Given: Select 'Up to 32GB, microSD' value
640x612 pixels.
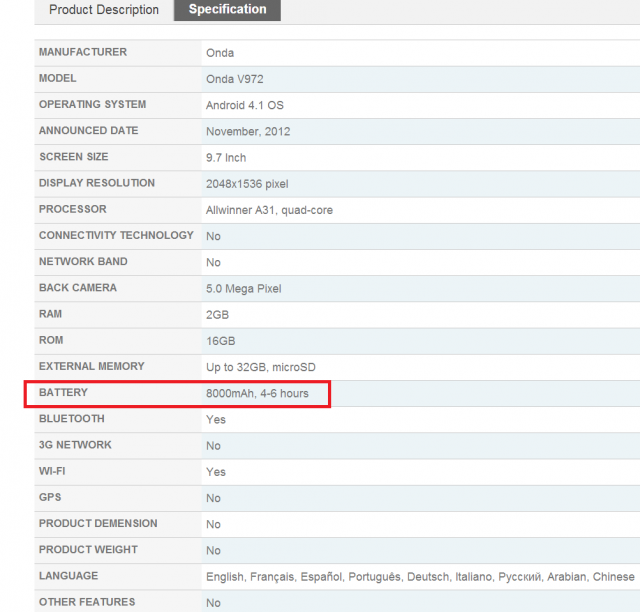Looking at the screenshot, I should [x=261, y=367].
